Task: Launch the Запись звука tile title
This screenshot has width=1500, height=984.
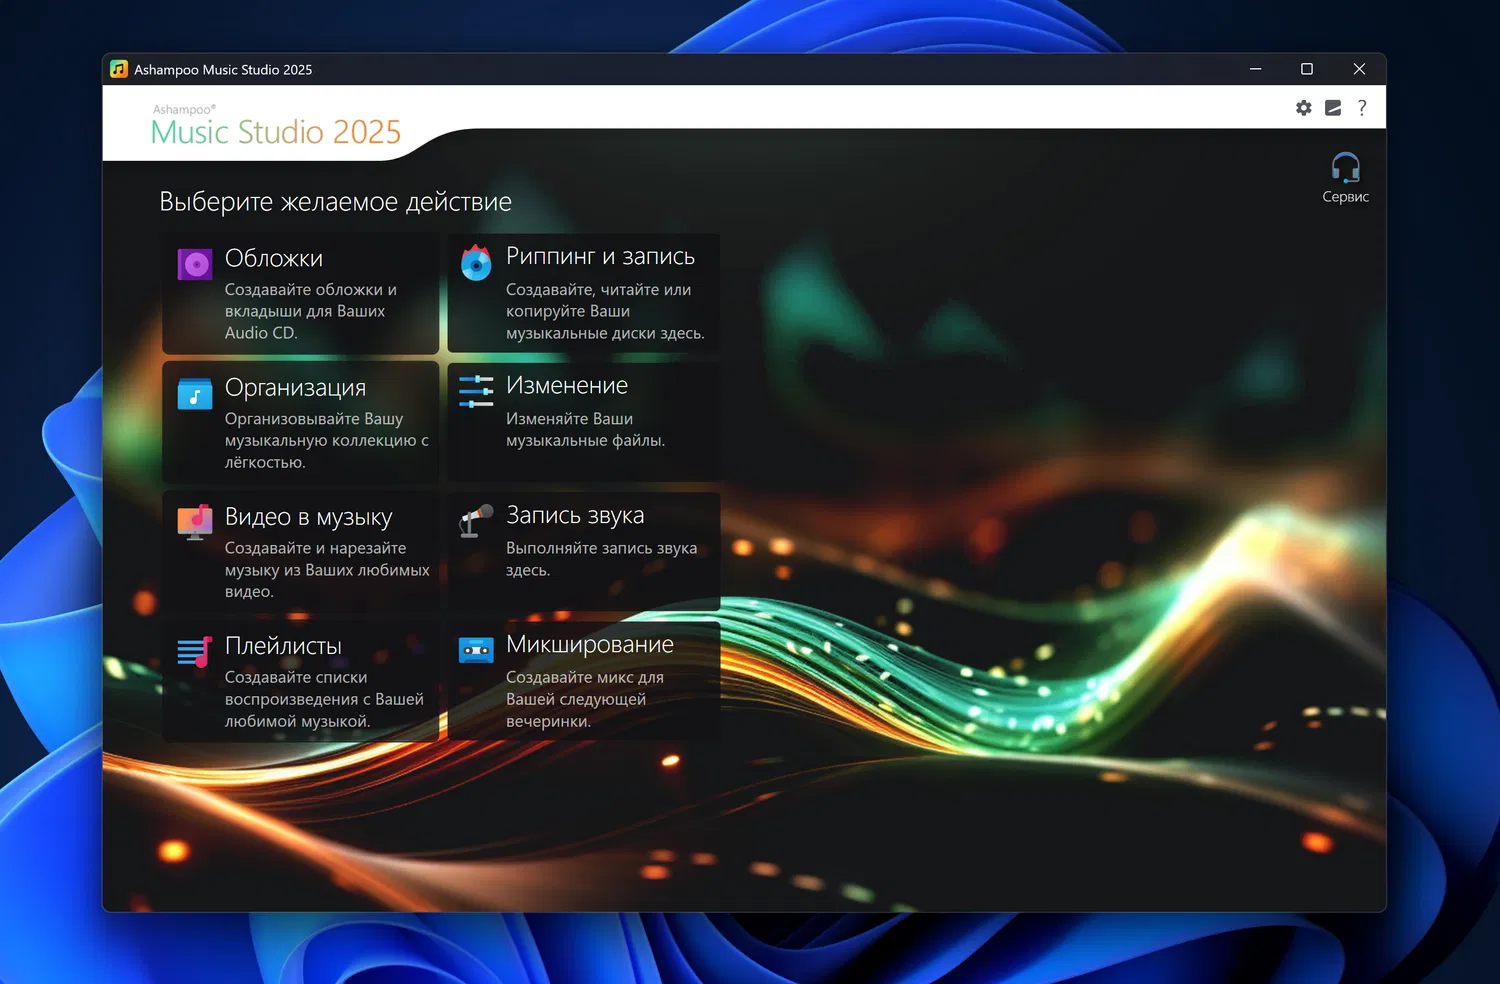Action: [x=575, y=515]
